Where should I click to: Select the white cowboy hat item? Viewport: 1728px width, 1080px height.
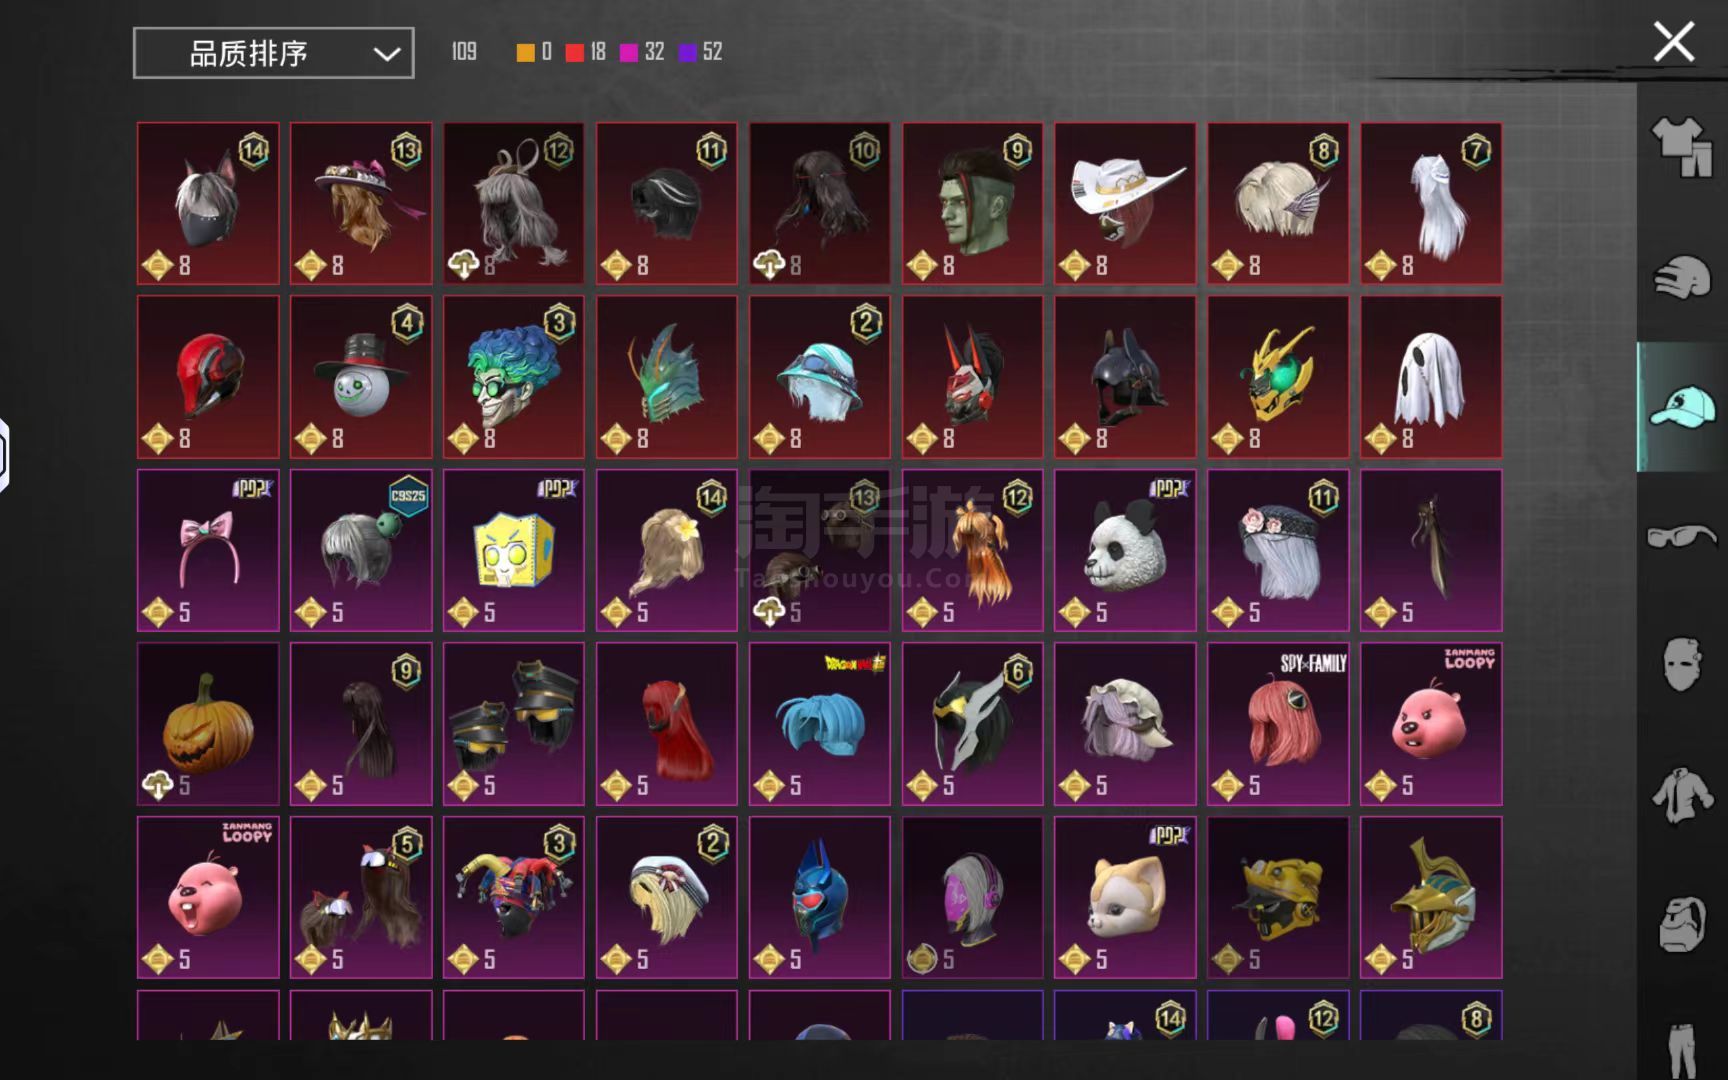[x=1125, y=204]
